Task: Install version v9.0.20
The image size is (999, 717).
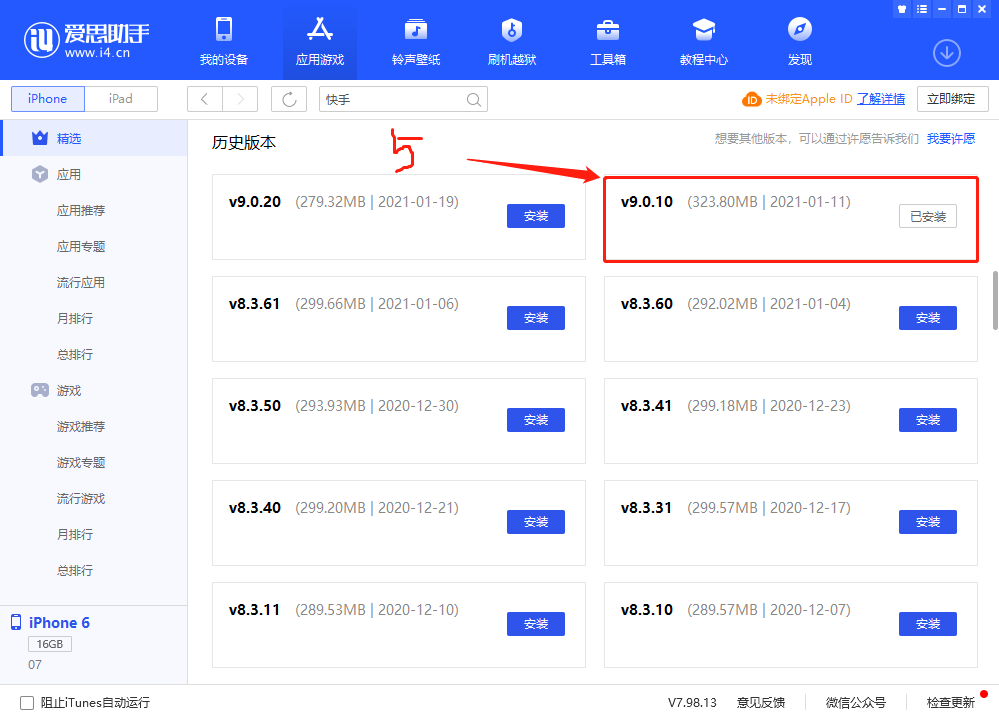Action: [536, 216]
